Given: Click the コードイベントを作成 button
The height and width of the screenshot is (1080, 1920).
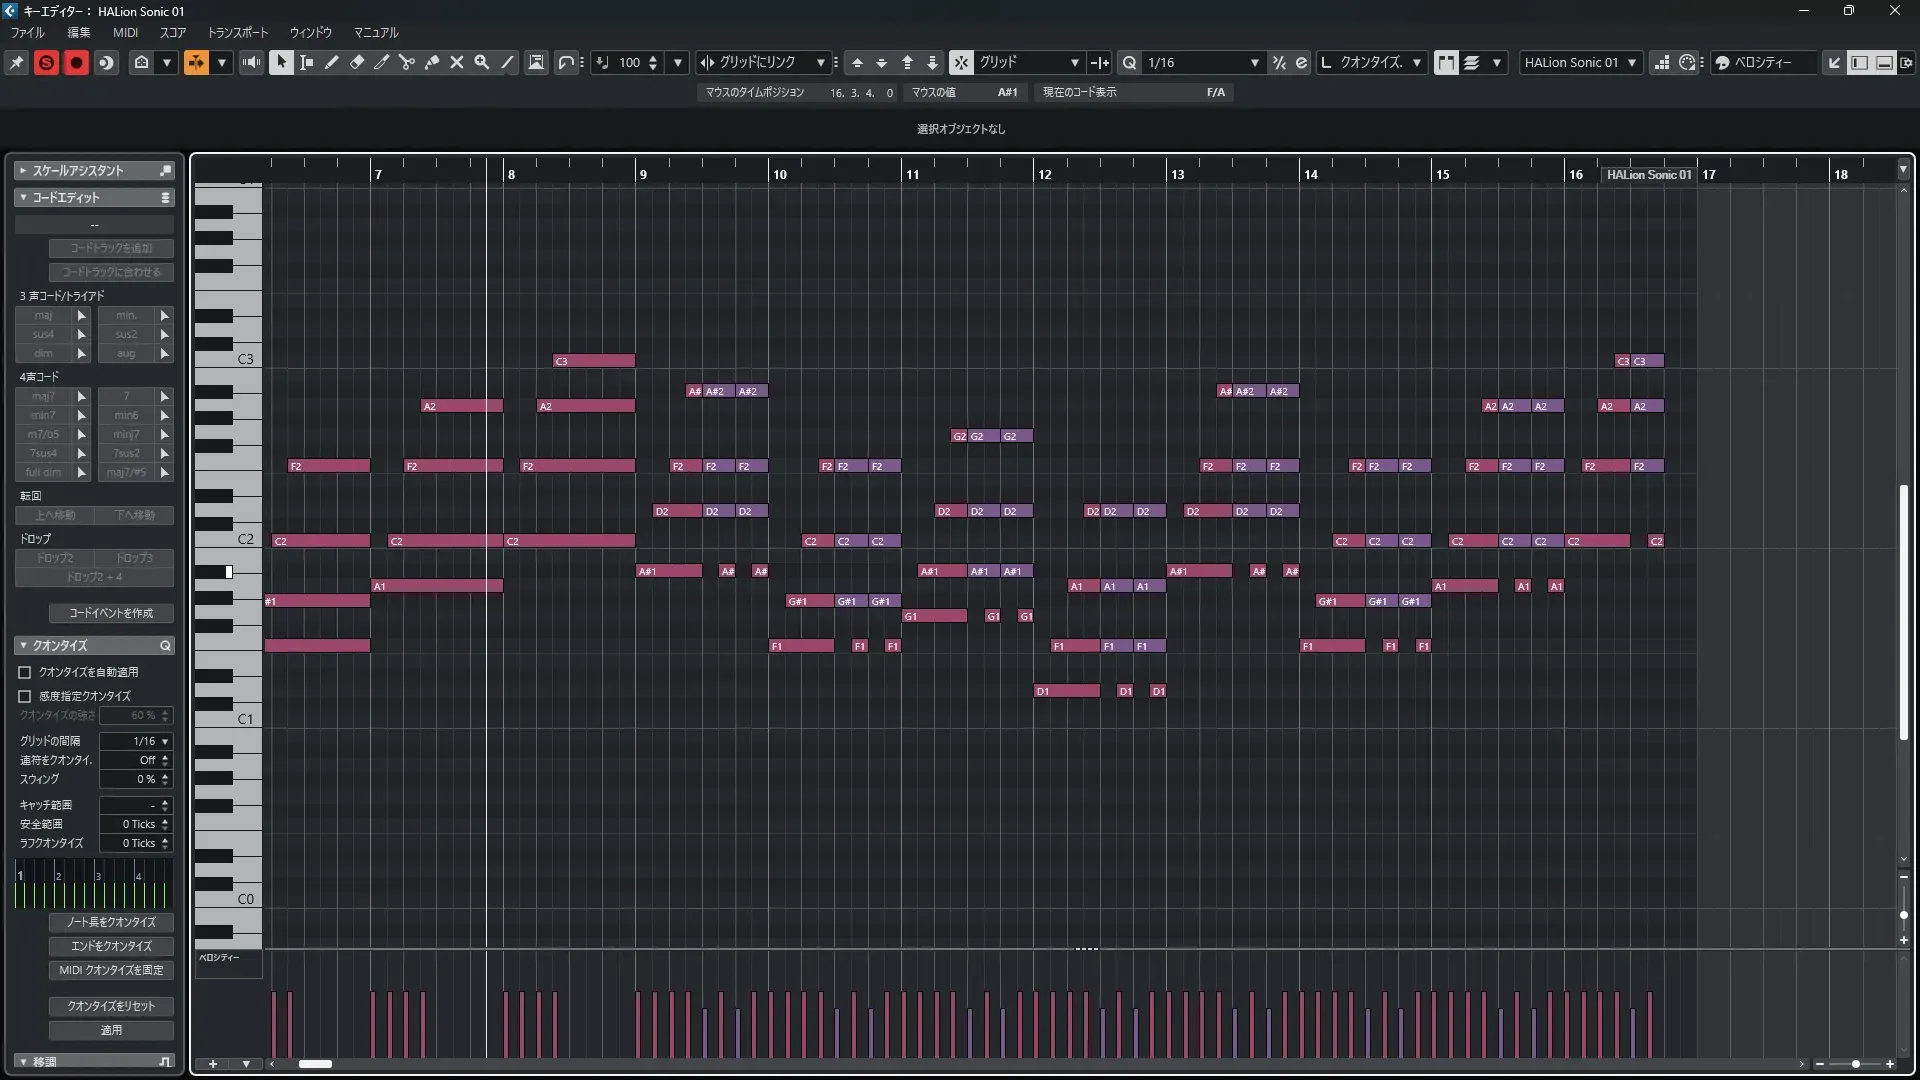Looking at the screenshot, I should pyautogui.click(x=111, y=613).
